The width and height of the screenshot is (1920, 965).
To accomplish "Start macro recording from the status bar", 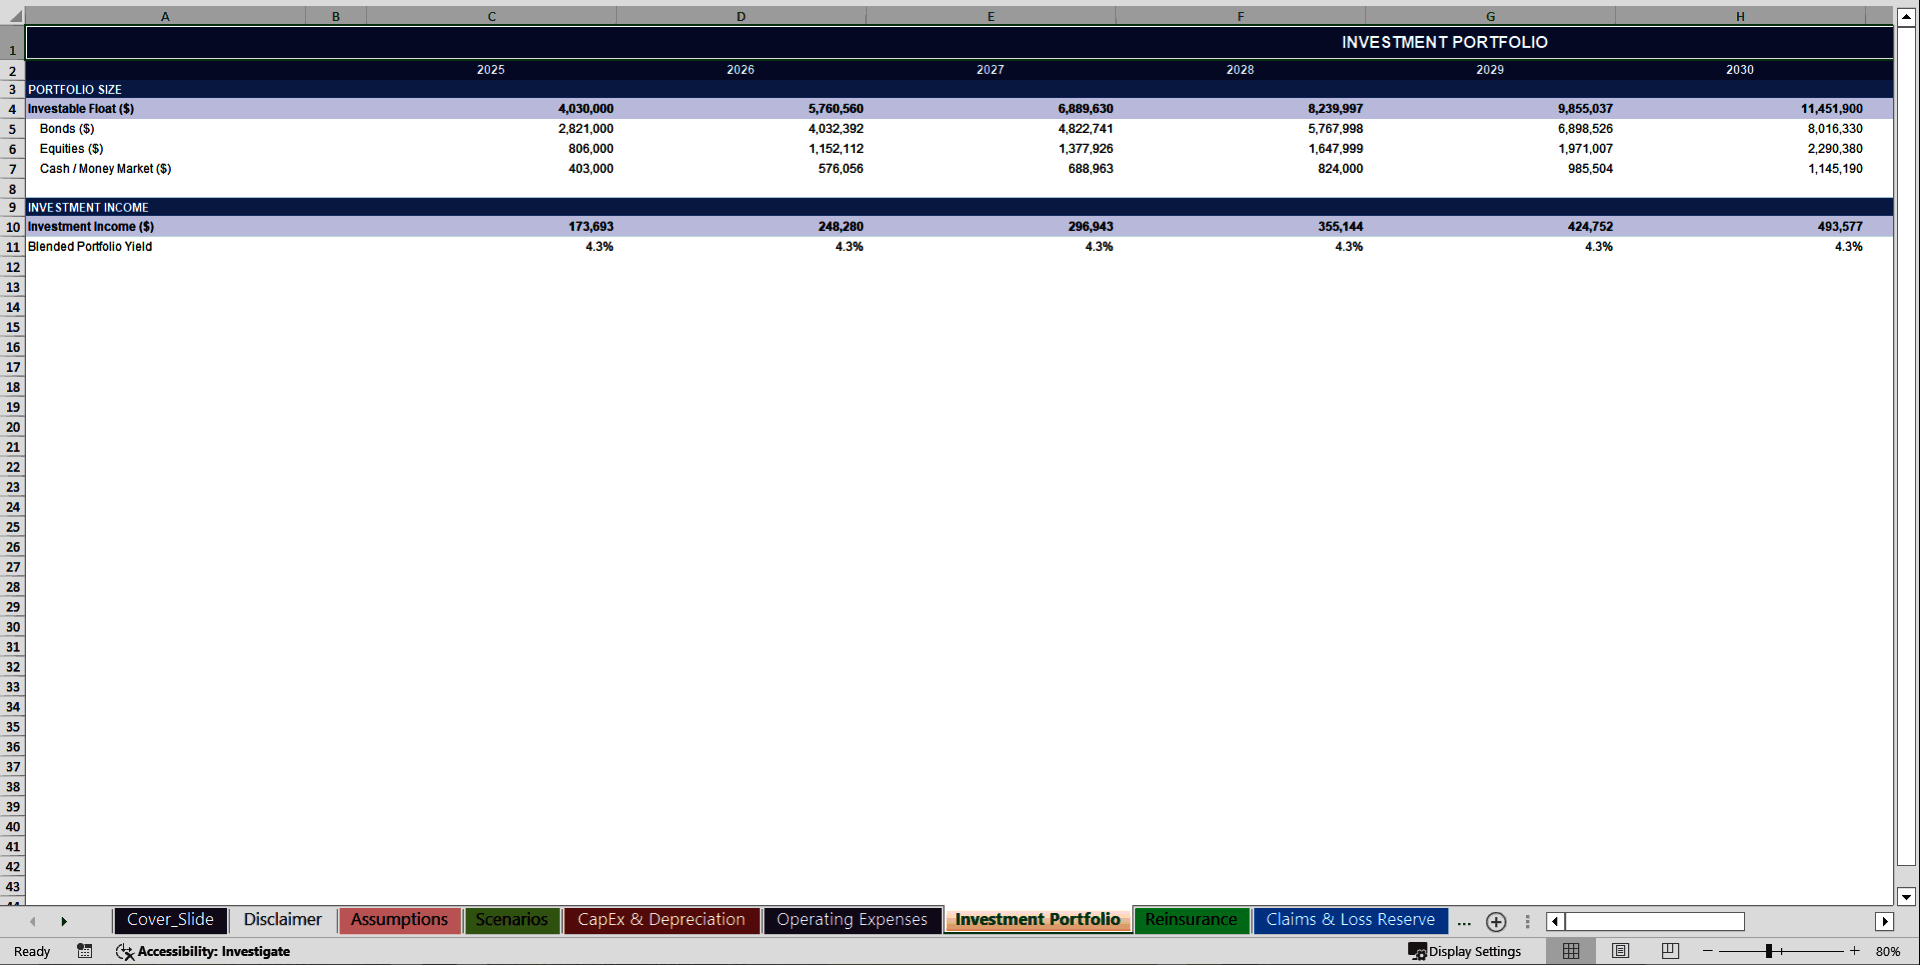I will [85, 951].
